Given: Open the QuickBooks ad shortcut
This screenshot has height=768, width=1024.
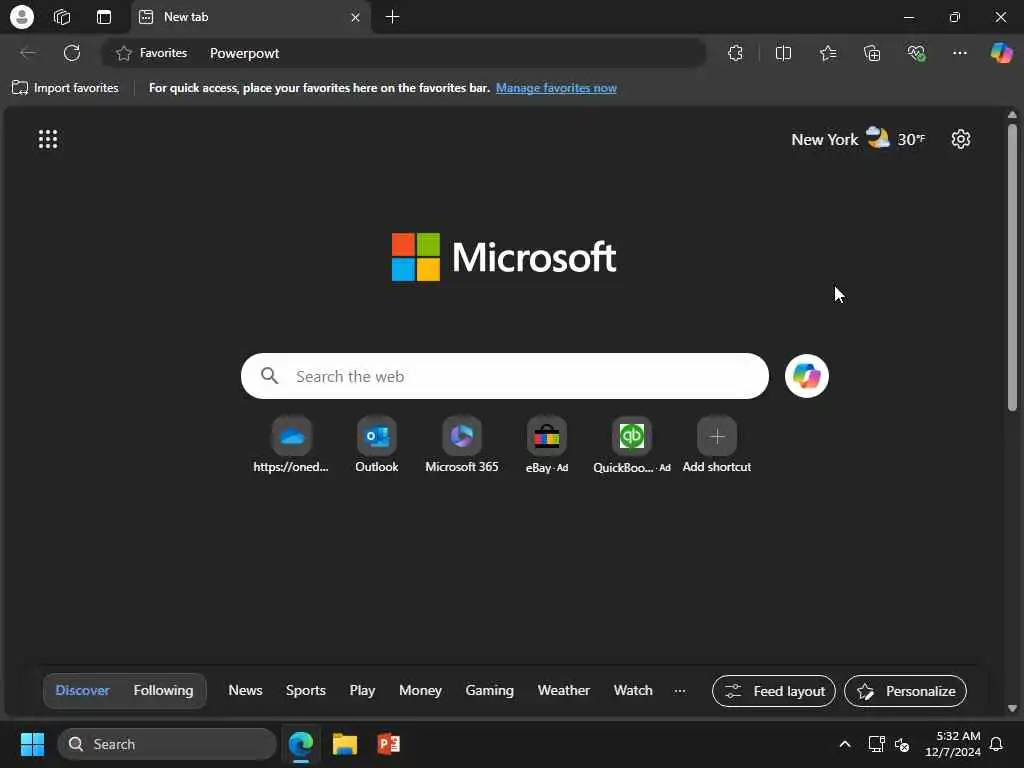Looking at the screenshot, I should (632, 445).
